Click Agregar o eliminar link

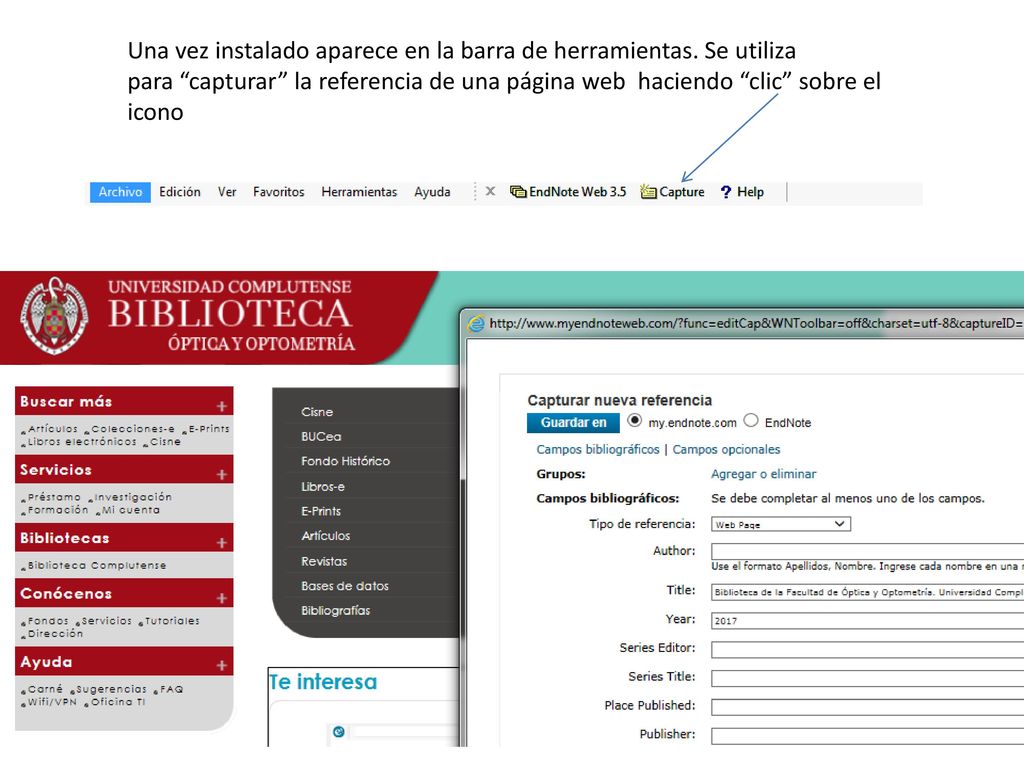coord(763,474)
